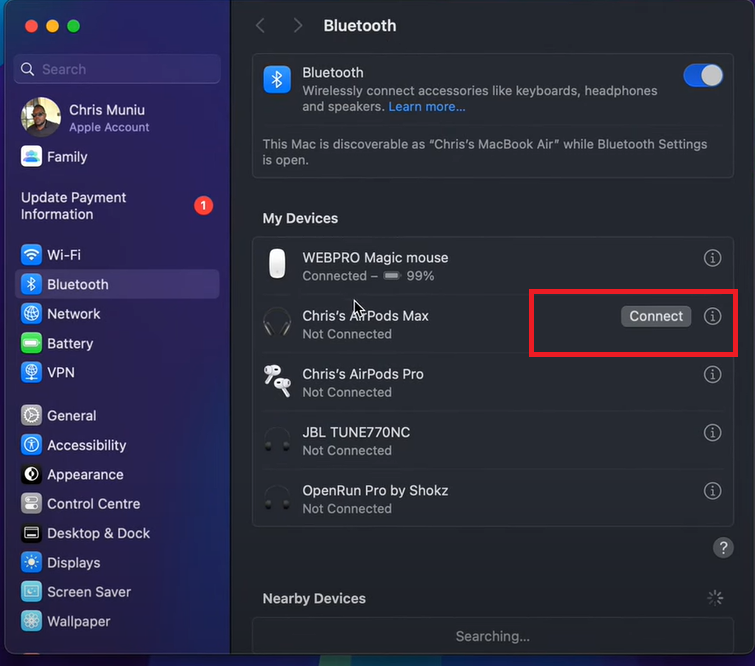755x666 pixels.
Task: Show info for Chris's AirPods Max
Action: click(x=712, y=316)
